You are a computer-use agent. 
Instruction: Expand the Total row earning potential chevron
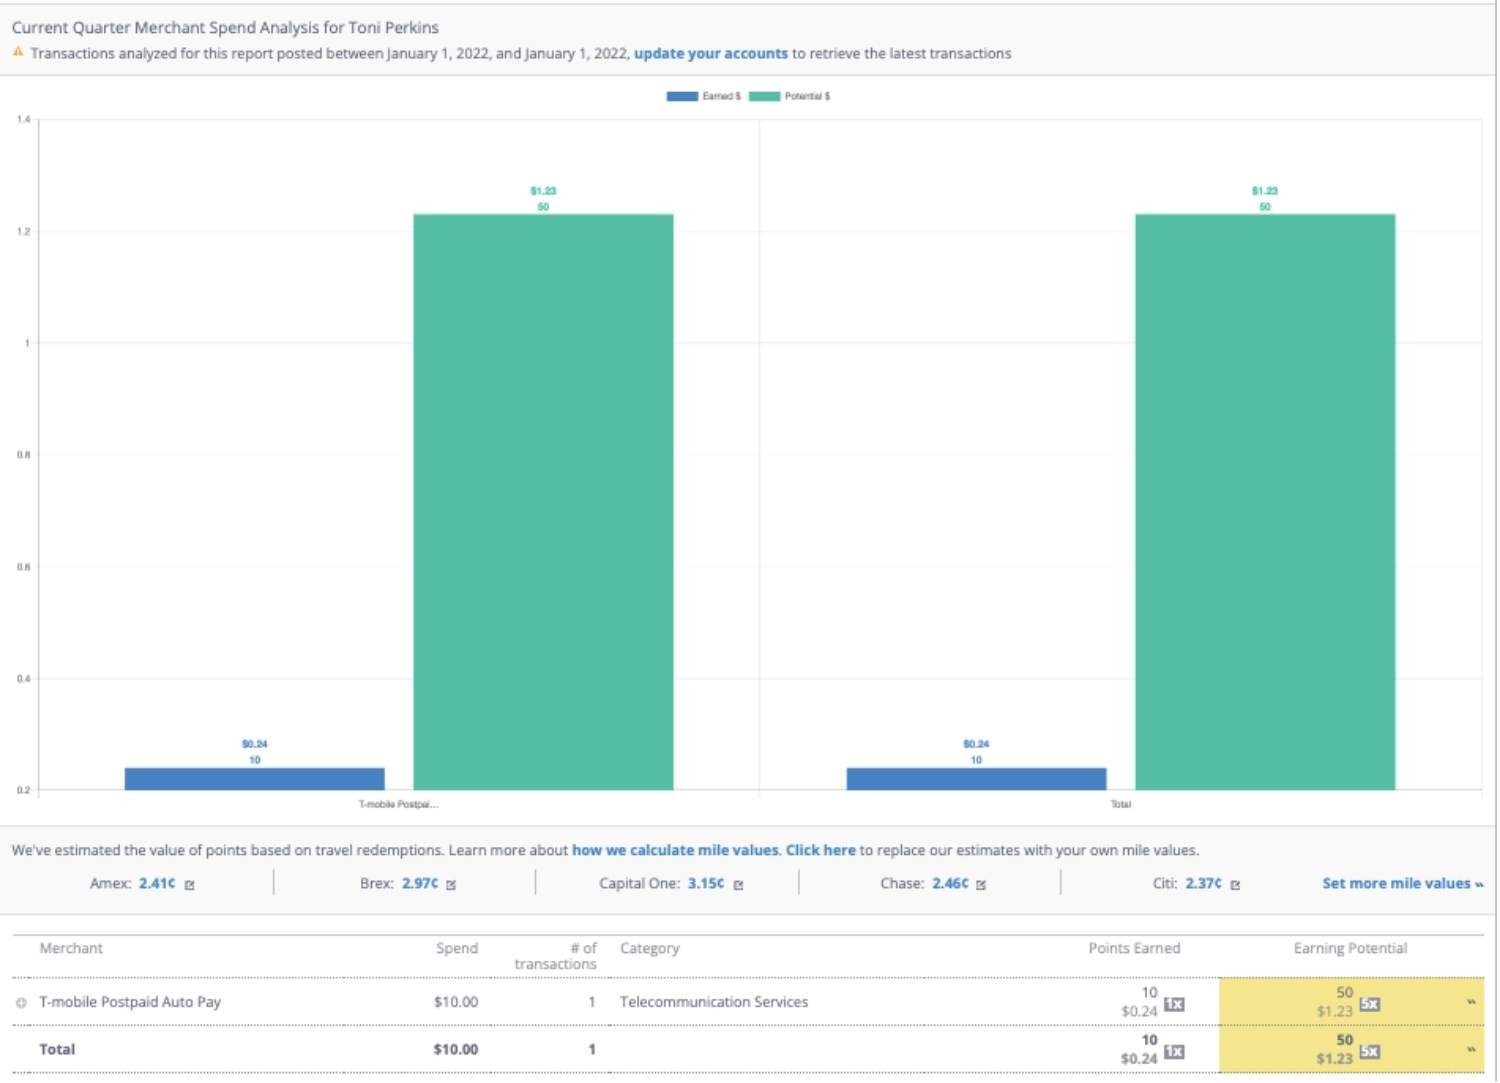pos(1472,1050)
